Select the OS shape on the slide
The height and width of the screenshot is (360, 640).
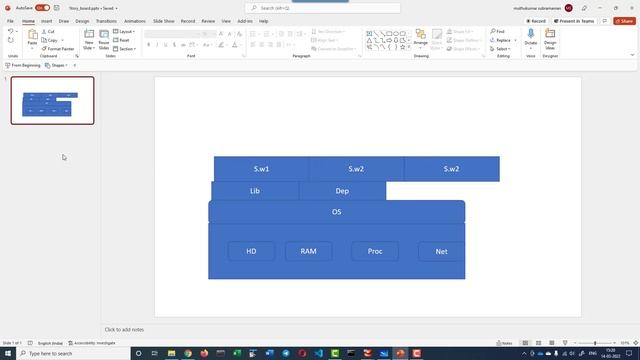pyautogui.click(x=336, y=212)
